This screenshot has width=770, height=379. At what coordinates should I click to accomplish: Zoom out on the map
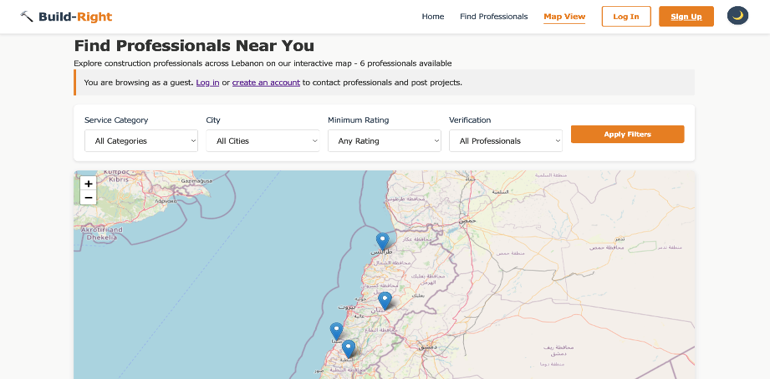[88, 197]
